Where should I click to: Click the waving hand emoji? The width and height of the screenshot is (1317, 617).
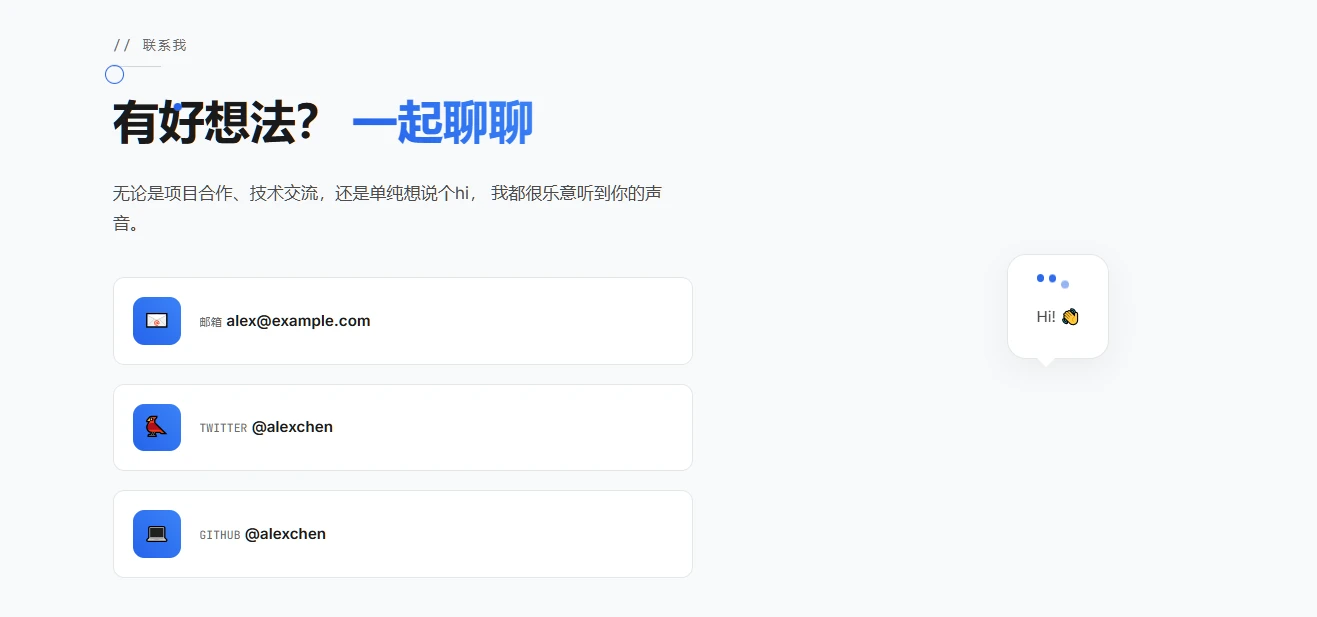pyautogui.click(x=1070, y=317)
